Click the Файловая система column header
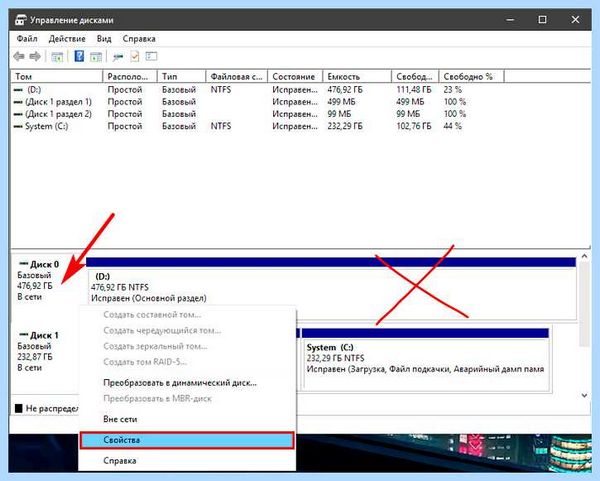Viewport: 600px width, 481px height. 236,77
